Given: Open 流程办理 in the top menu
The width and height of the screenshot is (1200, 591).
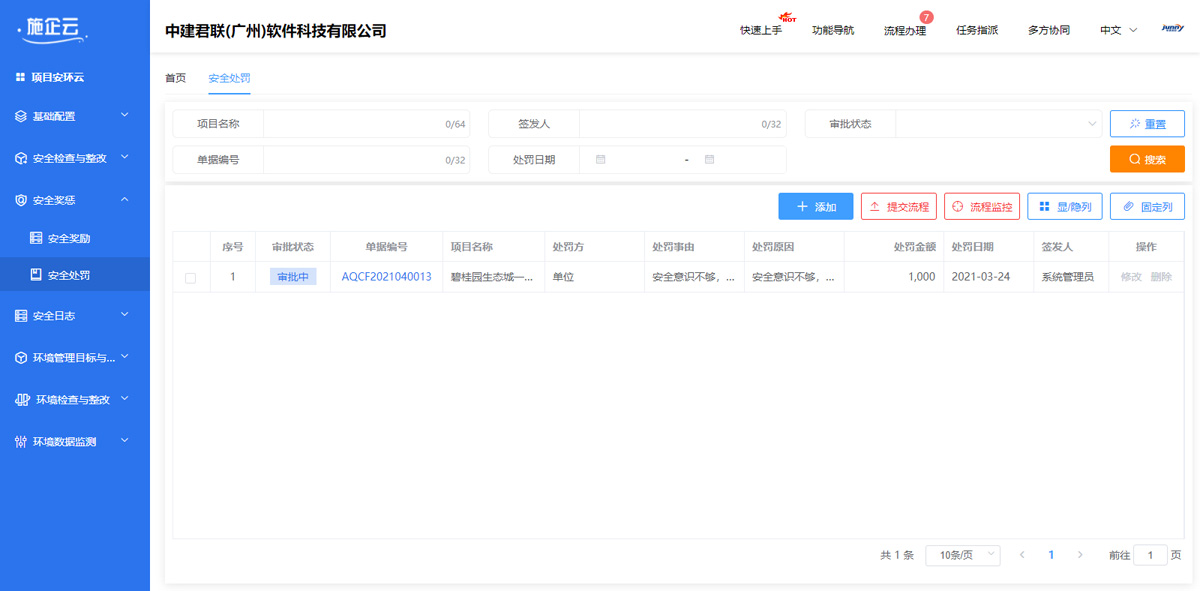Looking at the screenshot, I should (x=905, y=30).
